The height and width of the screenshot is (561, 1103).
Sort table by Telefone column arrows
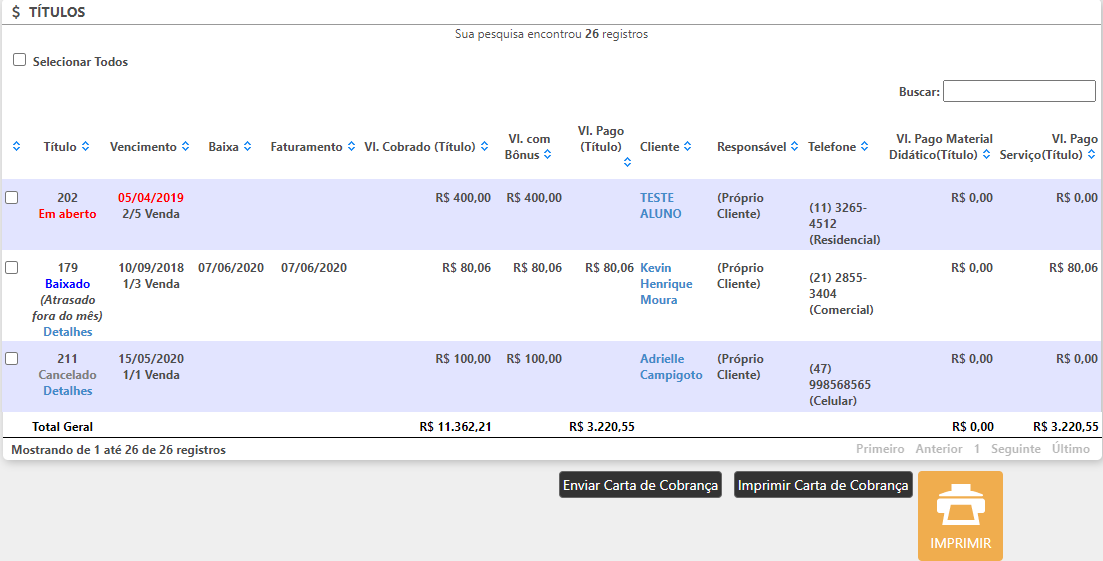pos(864,147)
